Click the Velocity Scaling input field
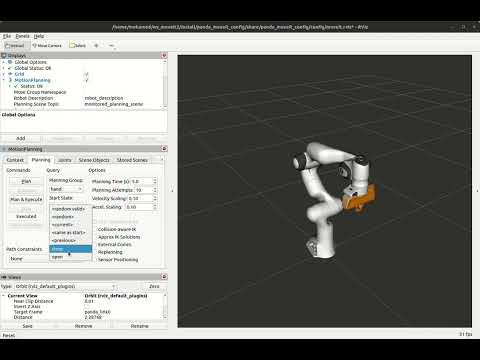Screen dimensions: 480x360 point(140,198)
